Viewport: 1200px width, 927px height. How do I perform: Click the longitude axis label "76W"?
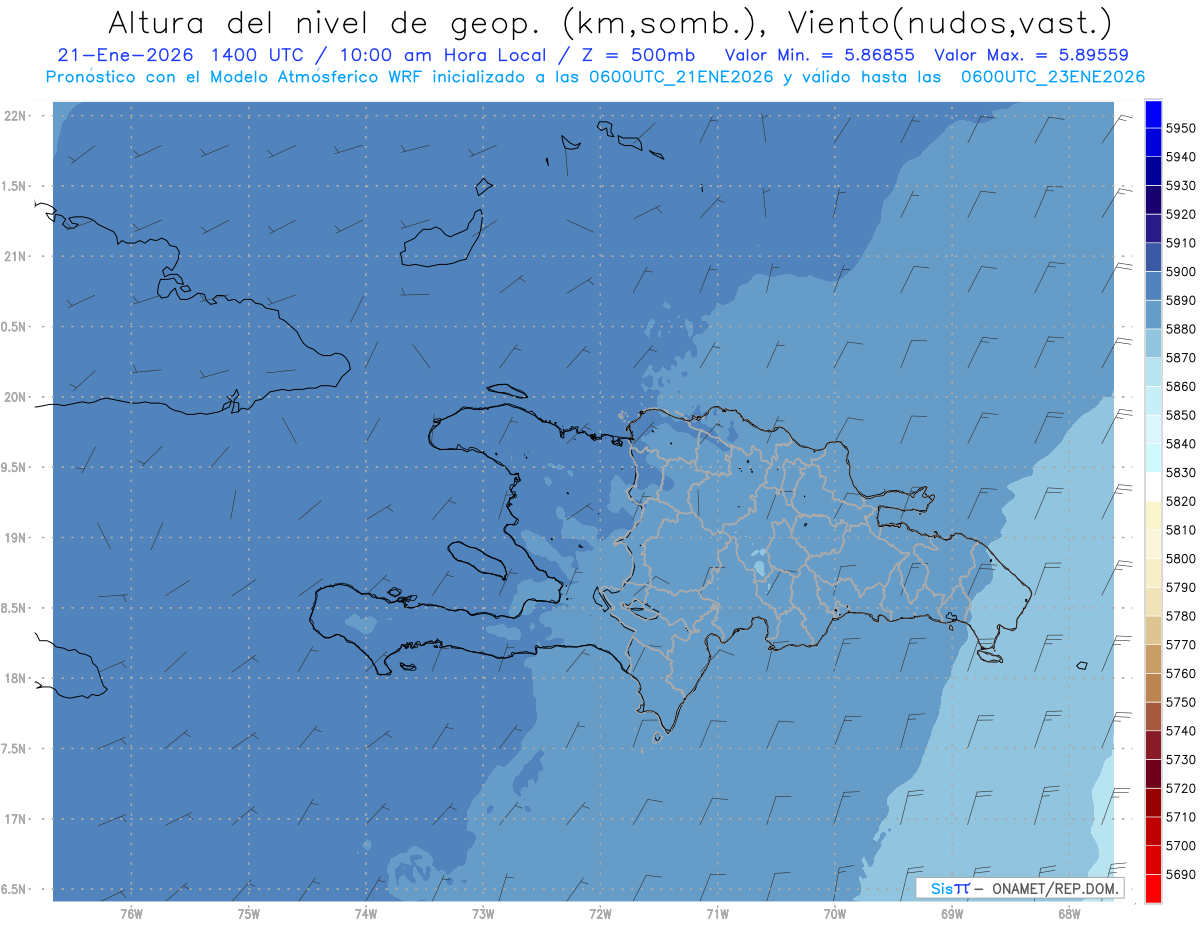[x=131, y=914]
